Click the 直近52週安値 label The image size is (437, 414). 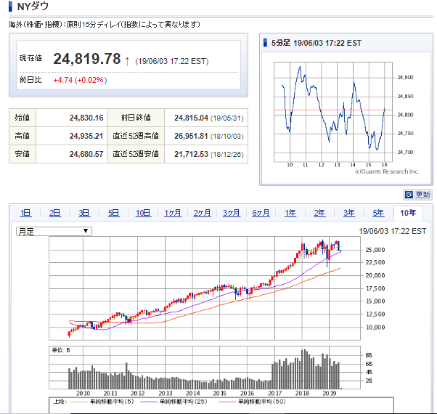[x=135, y=154]
